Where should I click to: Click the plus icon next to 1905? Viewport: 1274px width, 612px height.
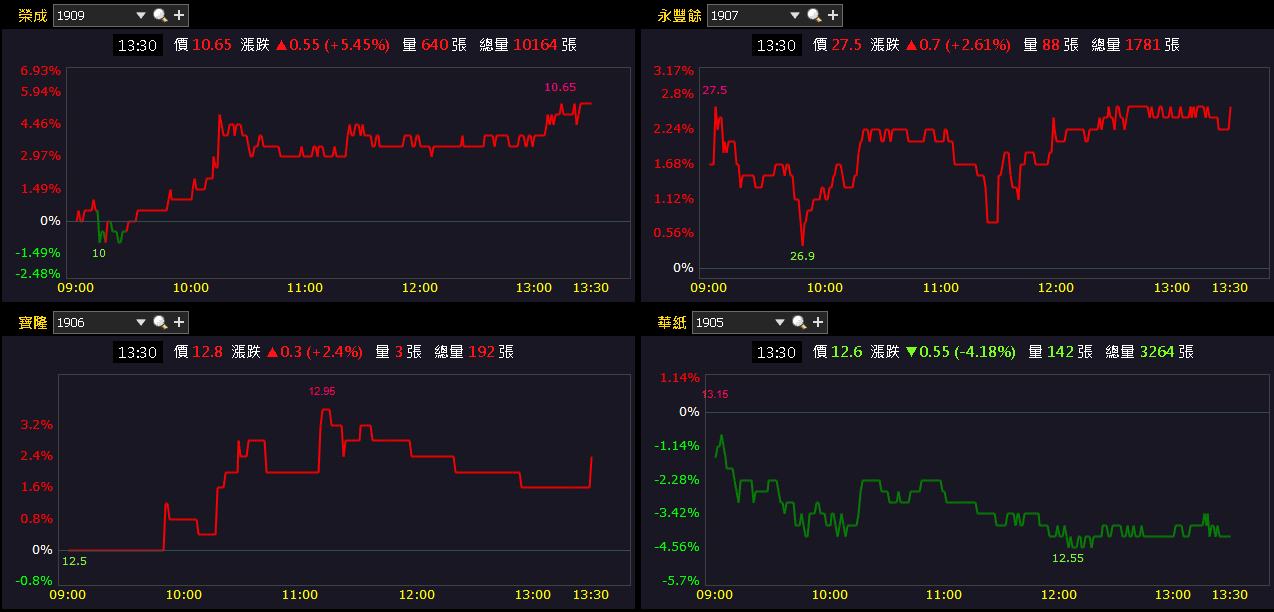818,322
